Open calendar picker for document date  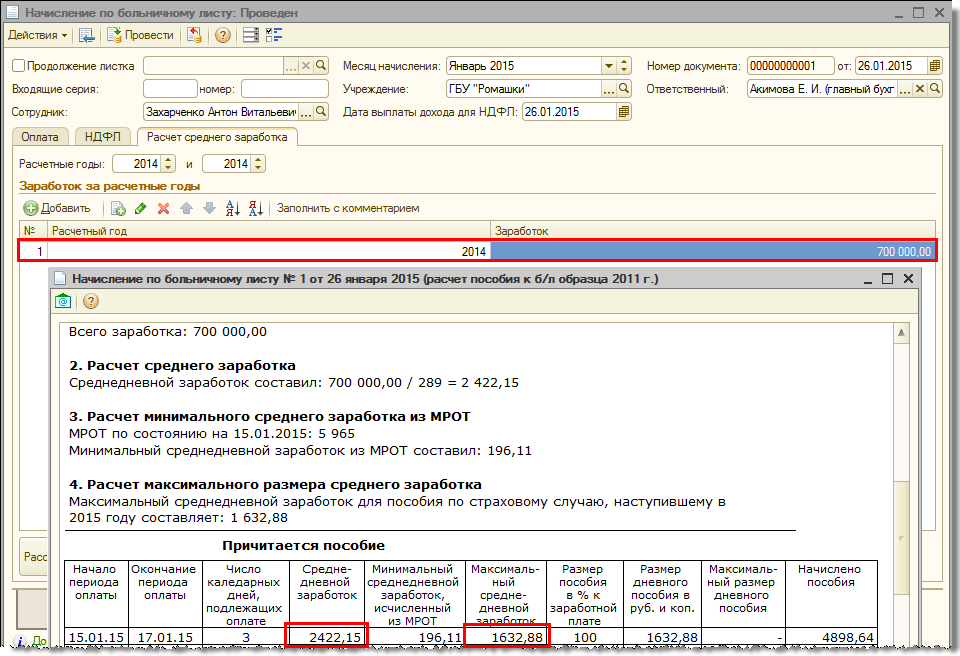pyautogui.click(x=935, y=66)
